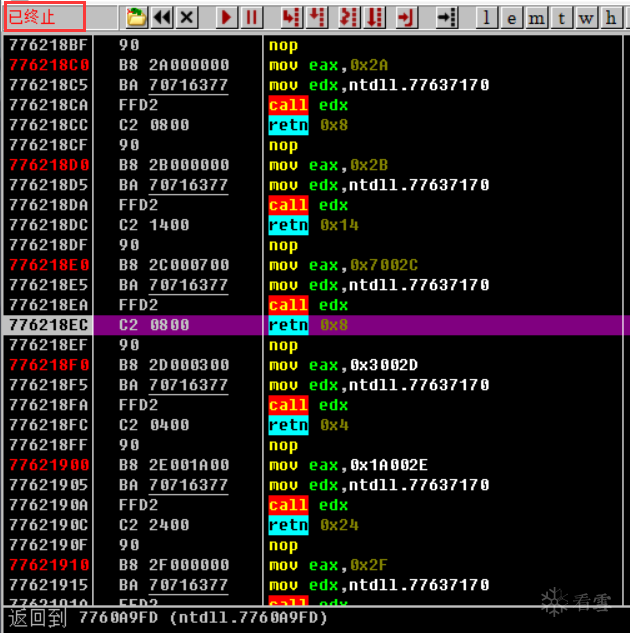Click the Step Into toolbar icon
The height and width of the screenshot is (633, 630).
pos(291,18)
